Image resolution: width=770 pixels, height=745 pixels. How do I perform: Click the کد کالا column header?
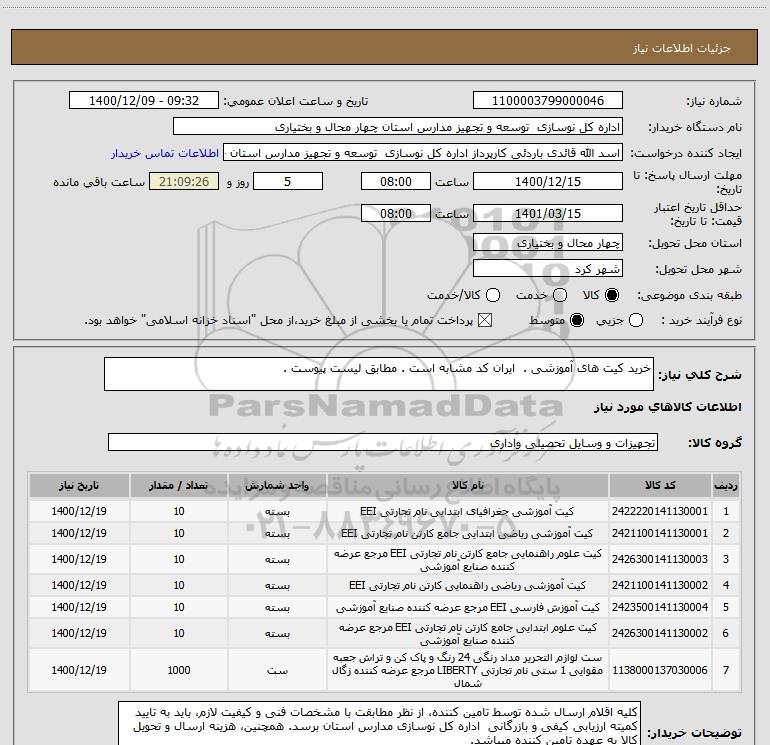660,485
